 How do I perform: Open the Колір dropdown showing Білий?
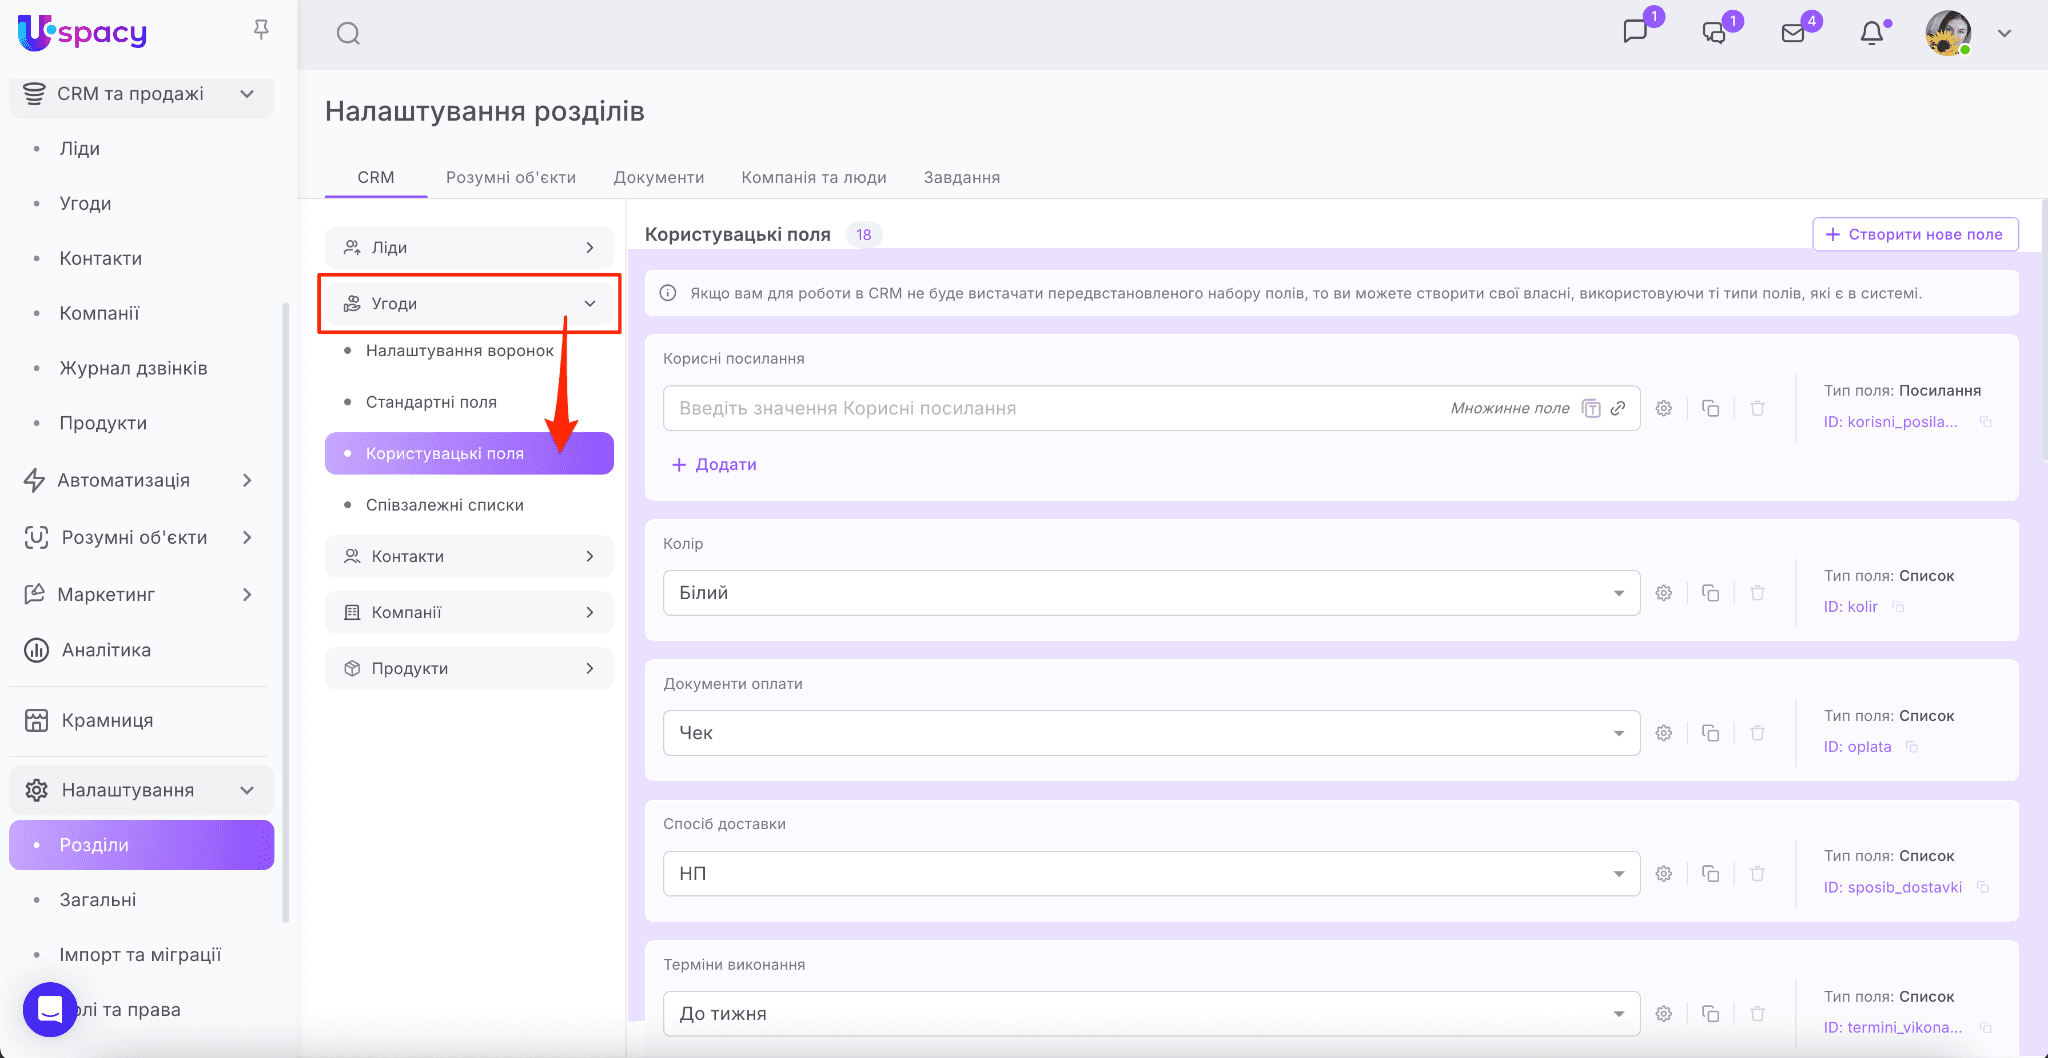1151,593
